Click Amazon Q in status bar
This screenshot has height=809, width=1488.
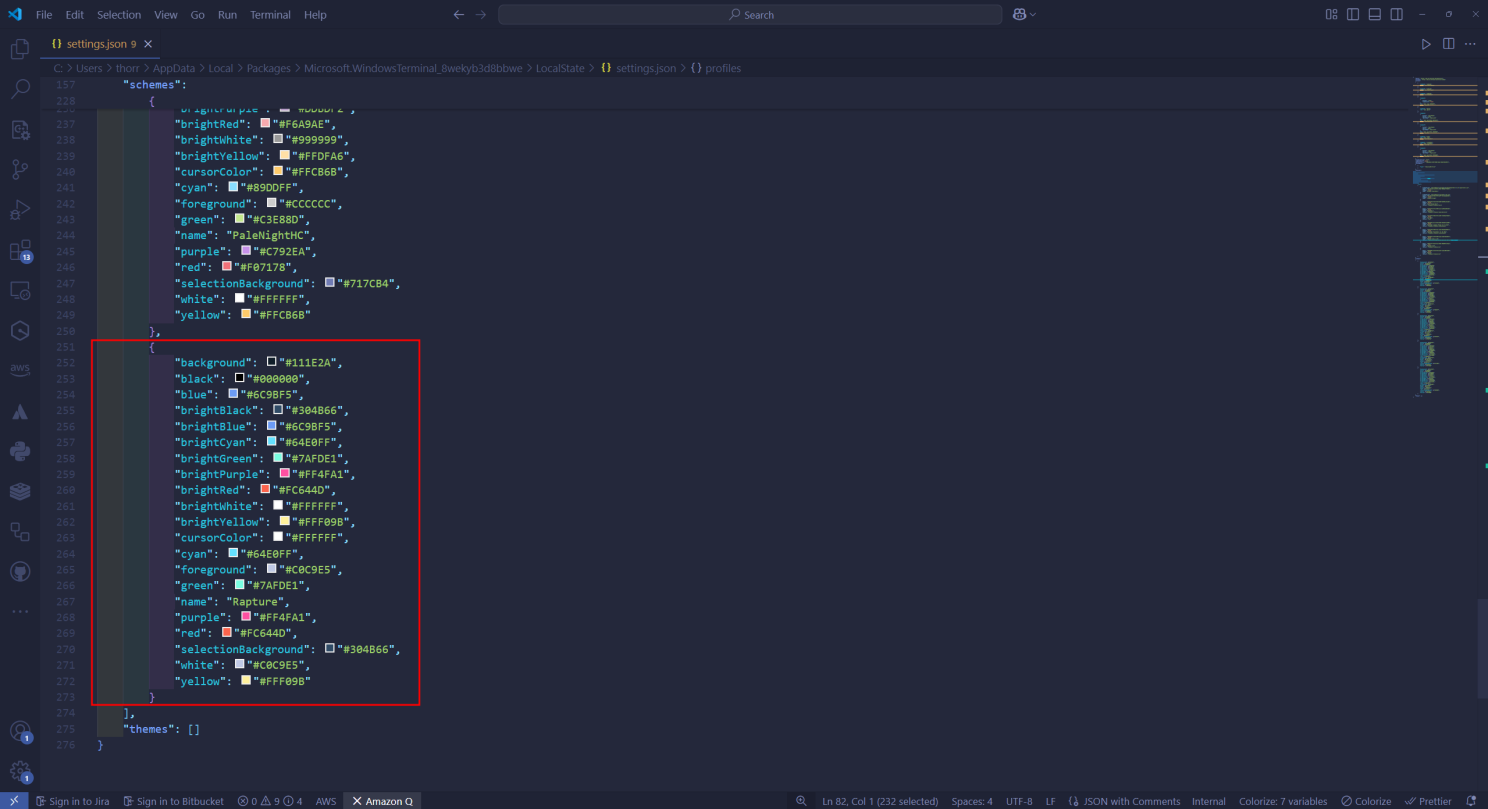[382, 801]
